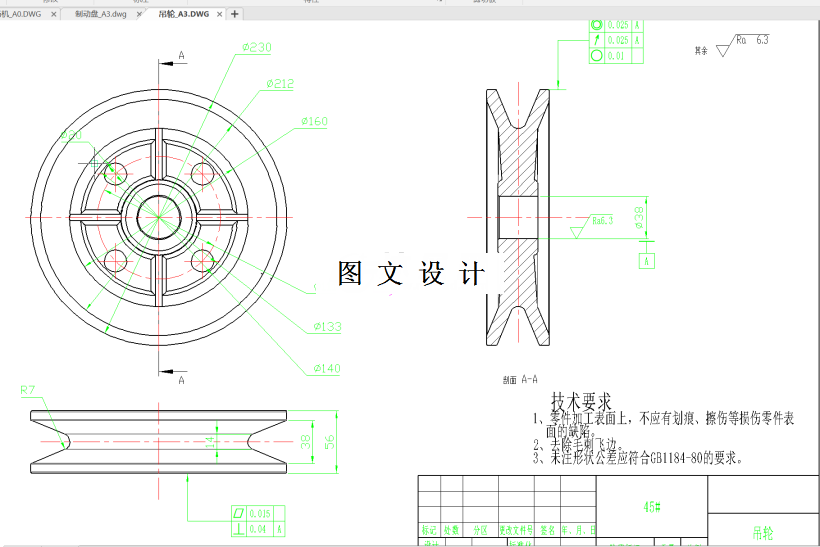The width and height of the screenshot is (820, 547).
Task: Select the Ø230 diameter dimension text
Action: click(x=257, y=48)
